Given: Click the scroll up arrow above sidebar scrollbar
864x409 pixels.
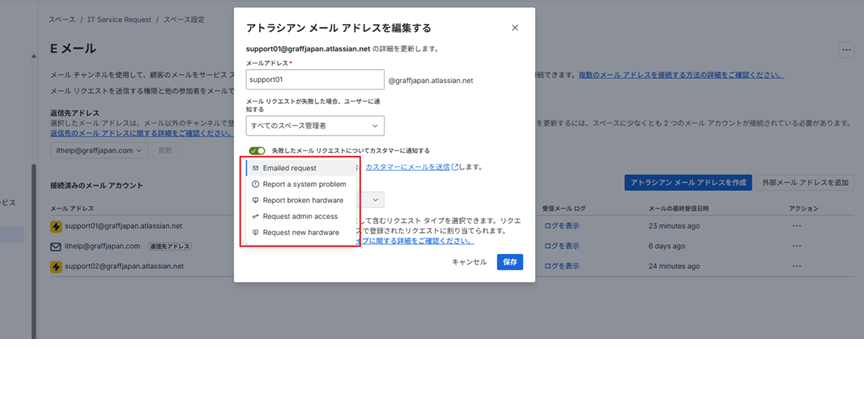Looking at the screenshot, I should pyautogui.click(x=33, y=56).
